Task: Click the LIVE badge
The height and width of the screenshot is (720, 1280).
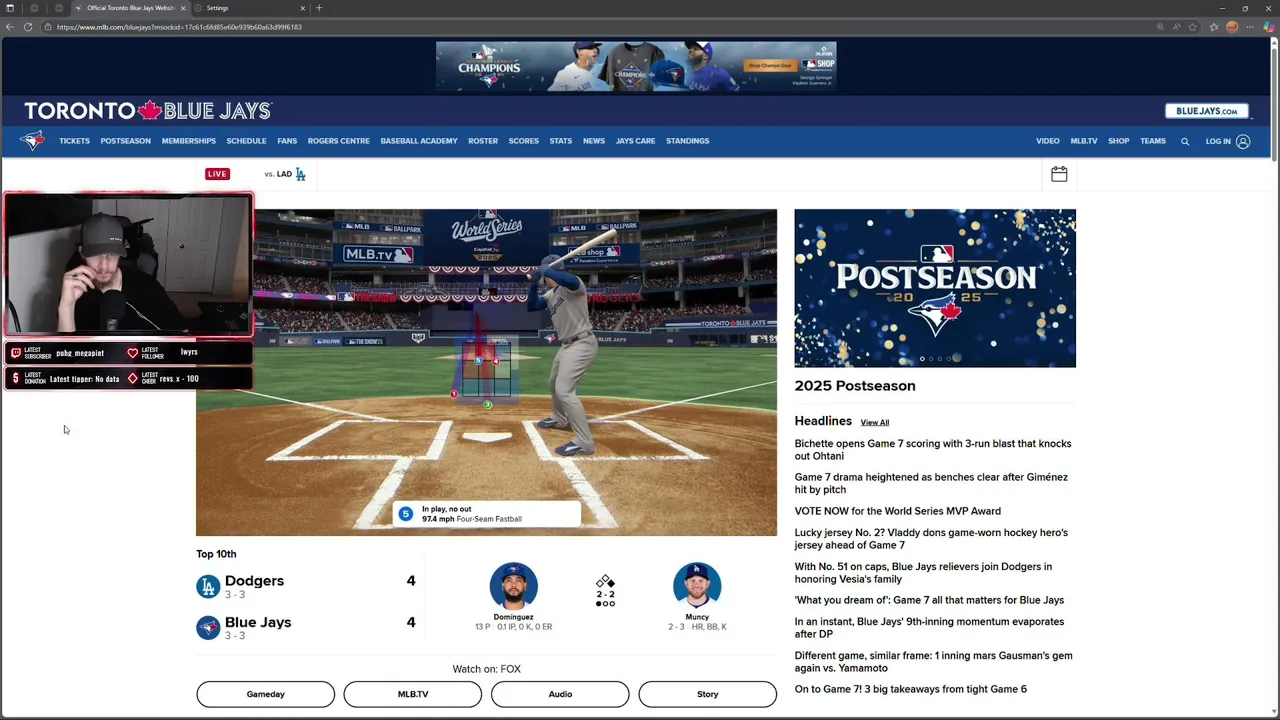Action: pyautogui.click(x=217, y=174)
